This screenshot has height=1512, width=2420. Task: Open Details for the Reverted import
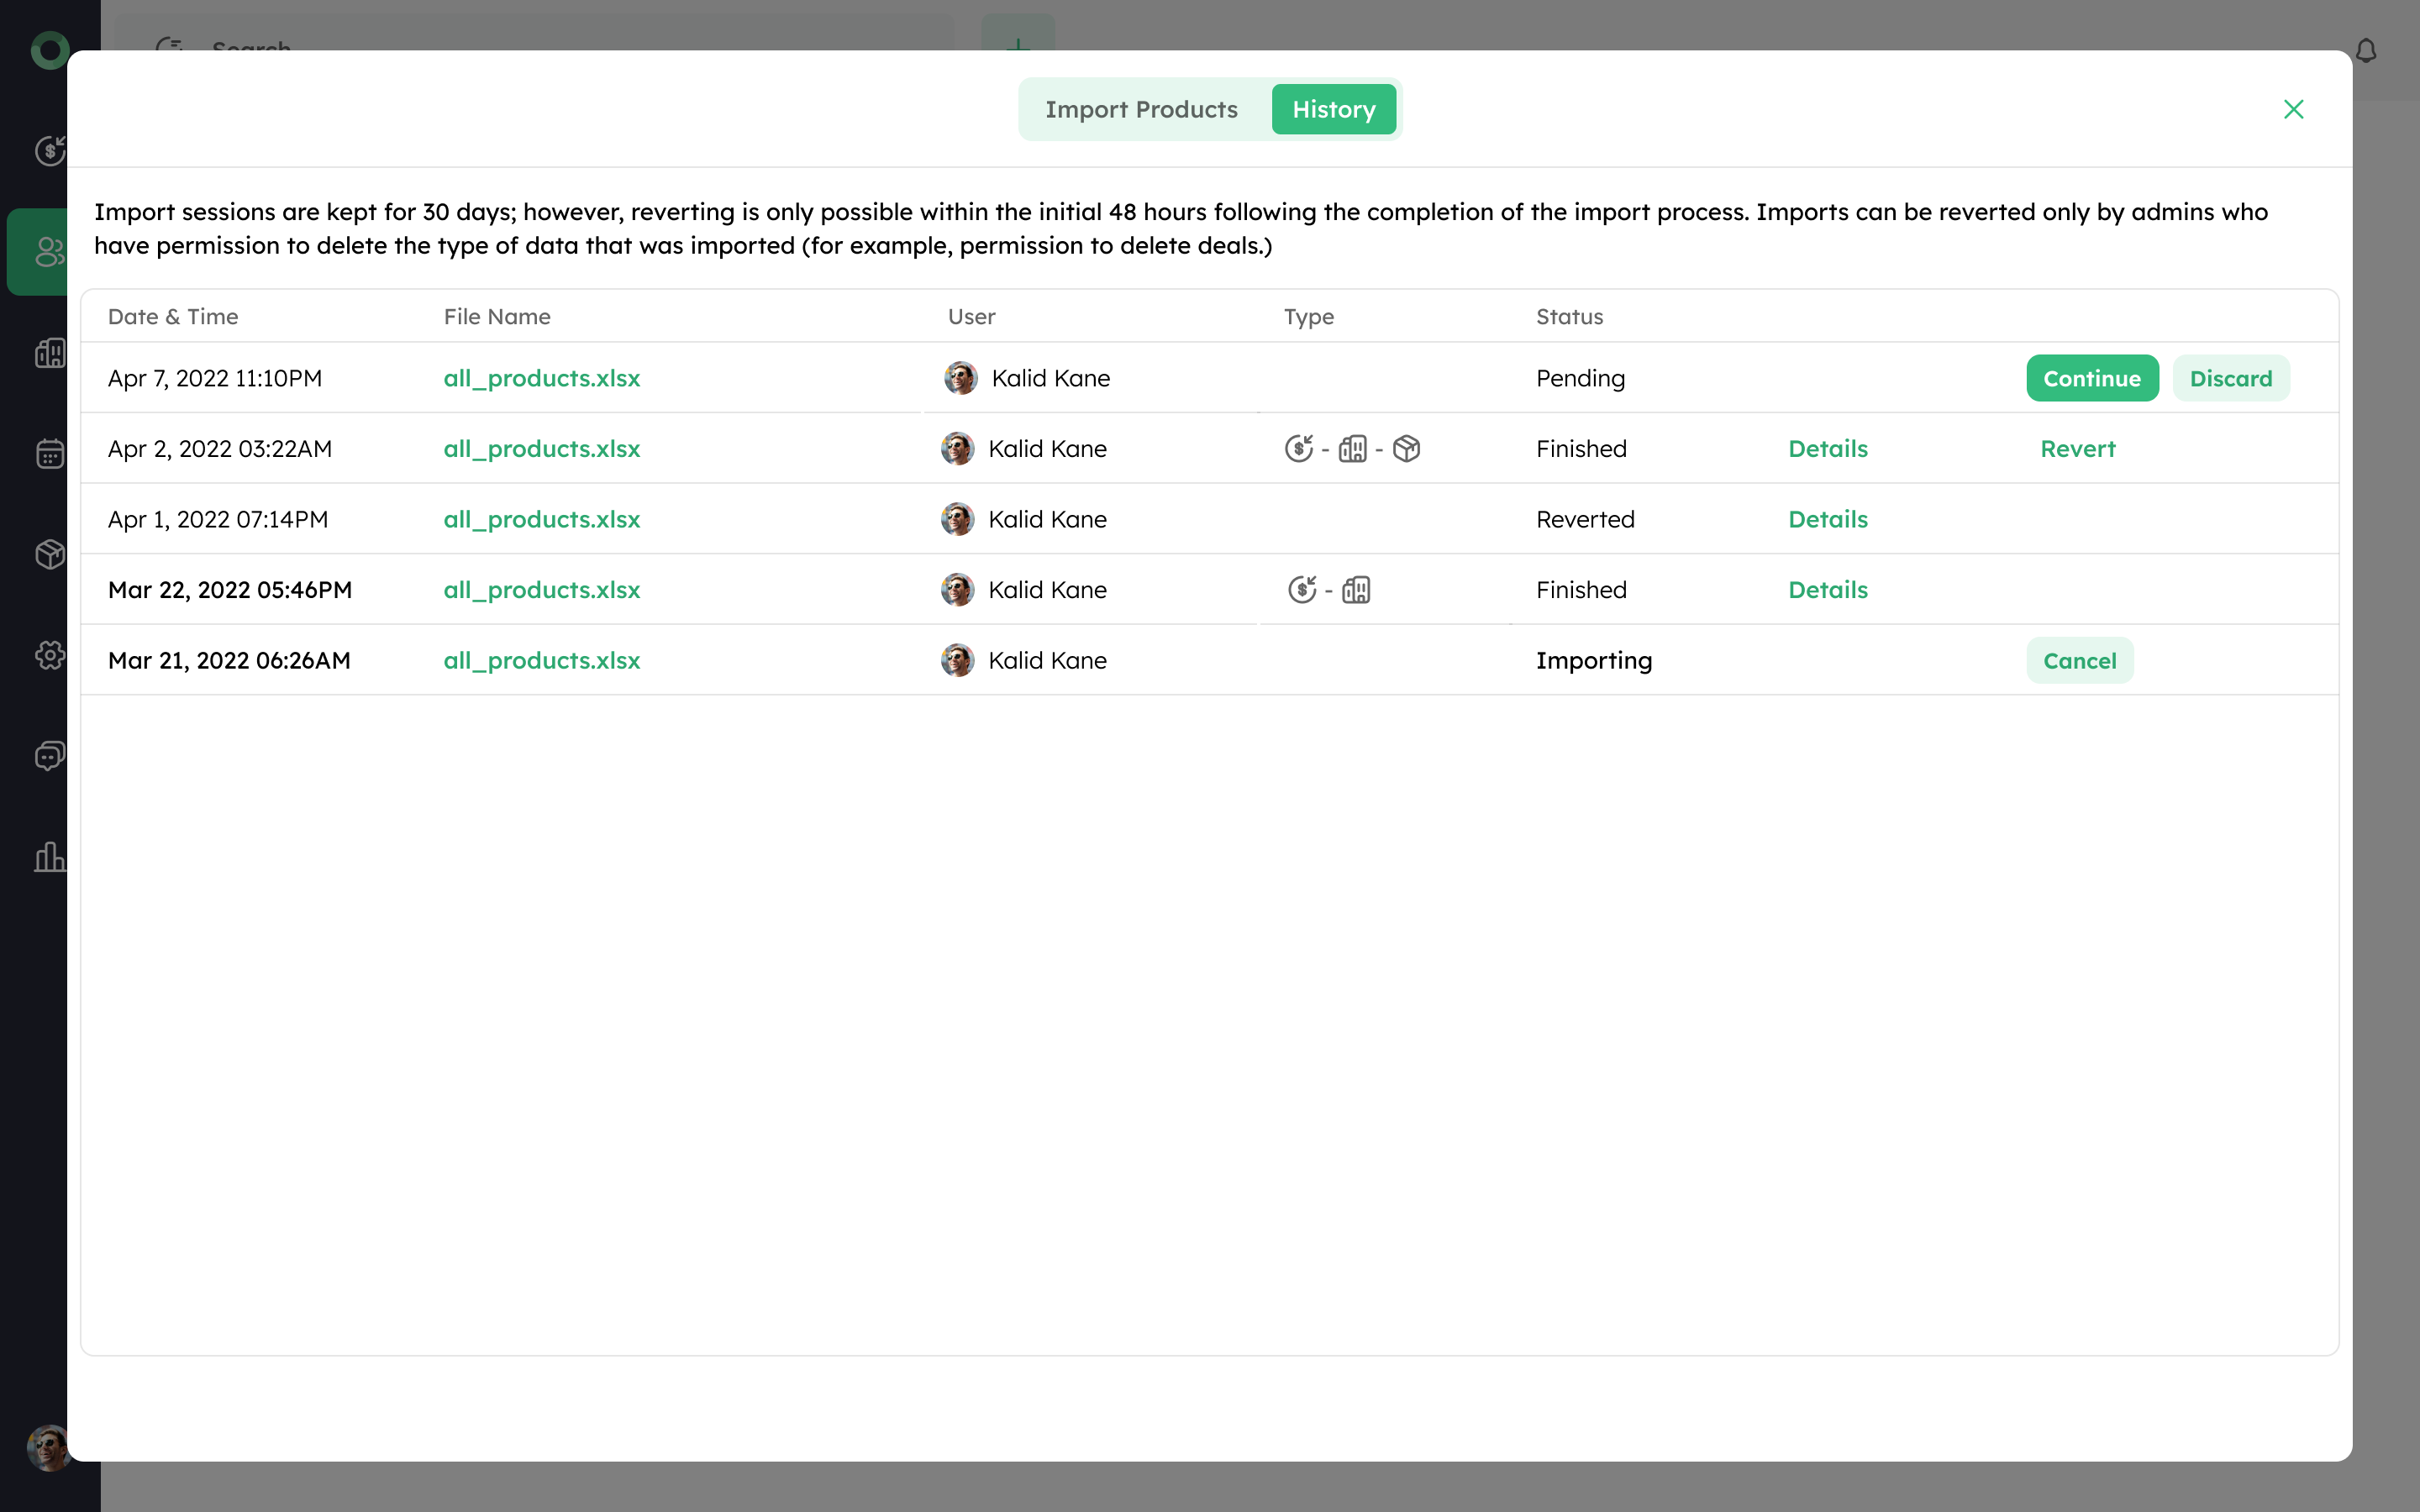tap(1828, 519)
